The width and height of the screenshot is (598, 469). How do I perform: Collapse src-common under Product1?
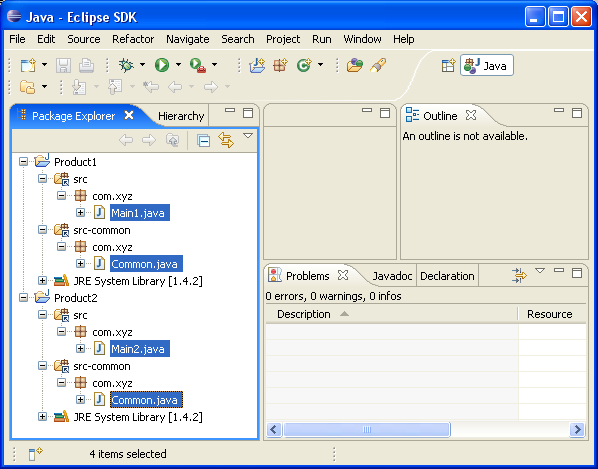pyautogui.click(x=43, y=230)
